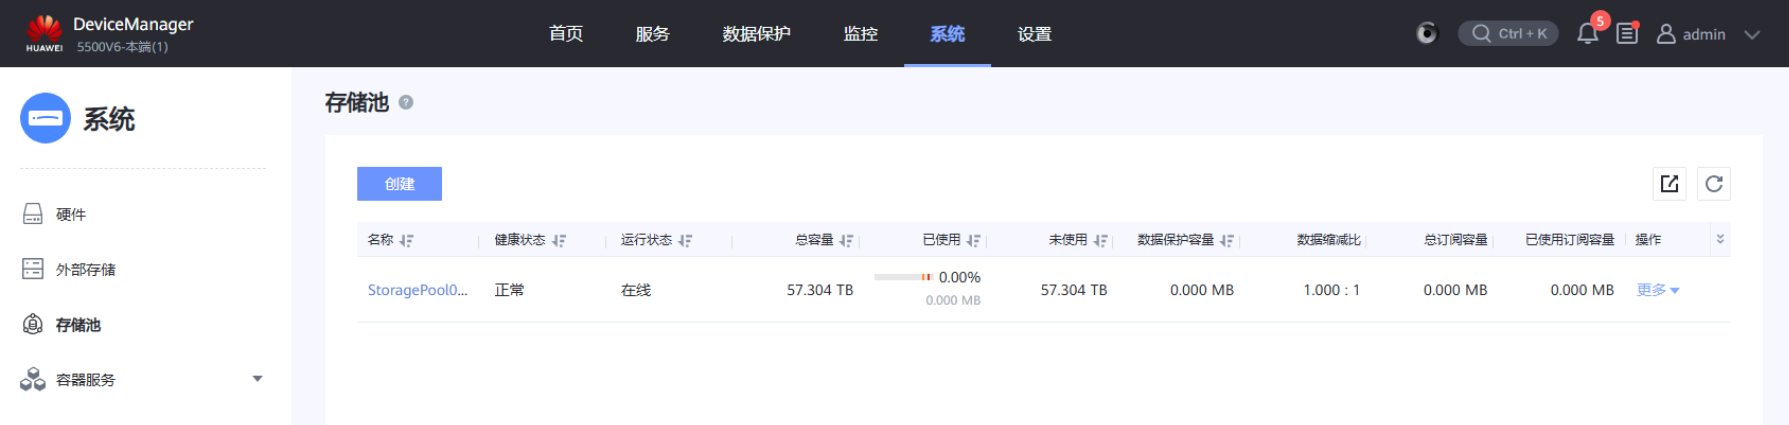Click the notification bell icon
This screenshot has height=425, width=1789.
[x=1587, y=34]
